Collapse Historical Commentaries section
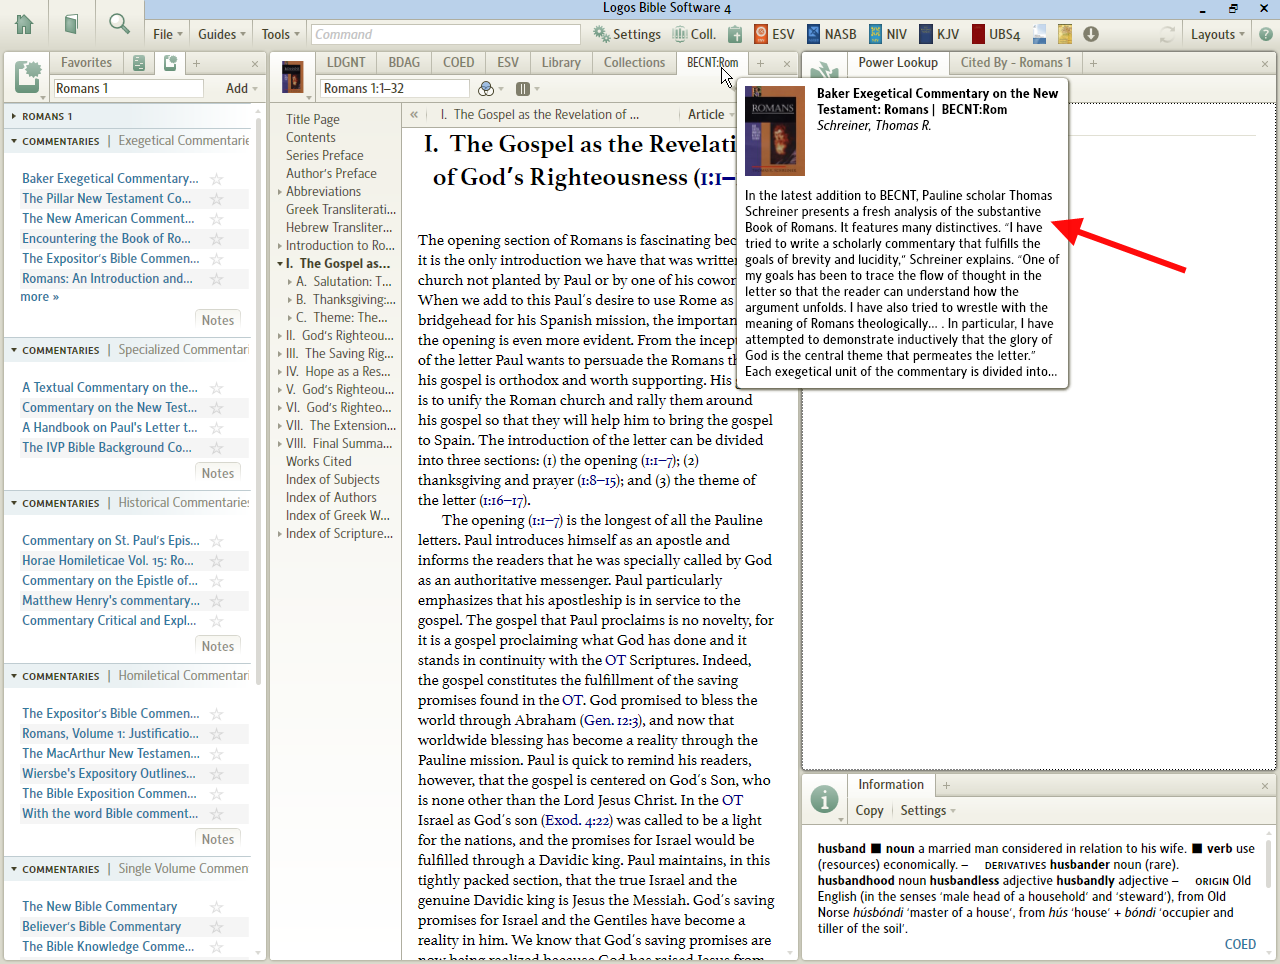The image size is (1280, 964). click(x=14, y=503)
